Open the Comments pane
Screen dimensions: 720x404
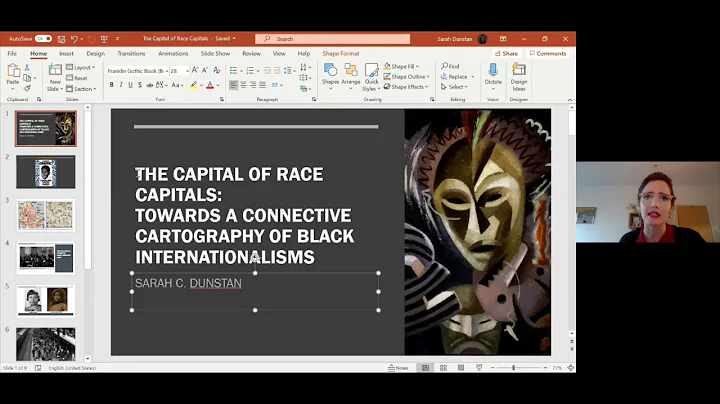(548, 54)
